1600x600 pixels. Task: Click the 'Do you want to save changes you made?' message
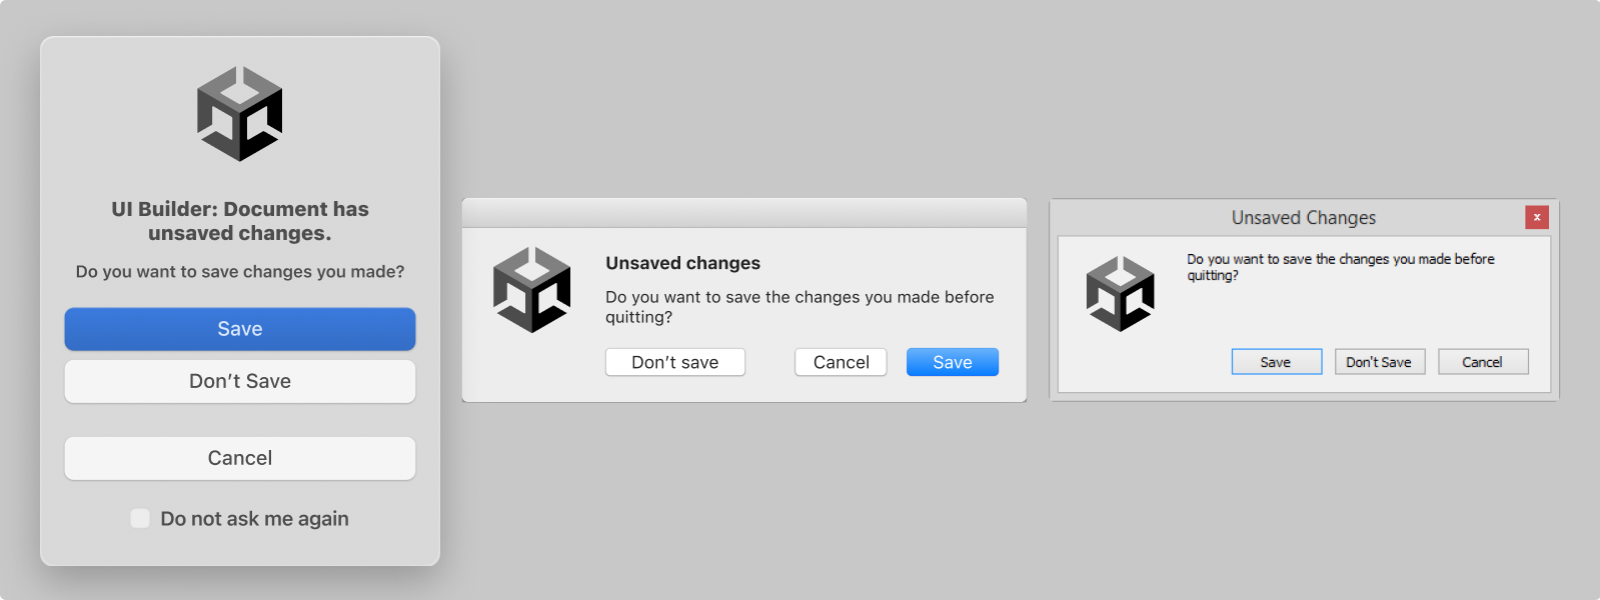pos(240,272)
